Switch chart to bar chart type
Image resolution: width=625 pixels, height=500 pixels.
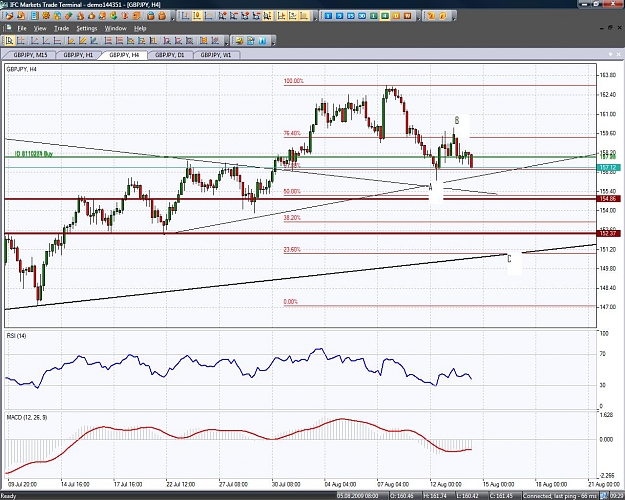click(x=185, y=16)
